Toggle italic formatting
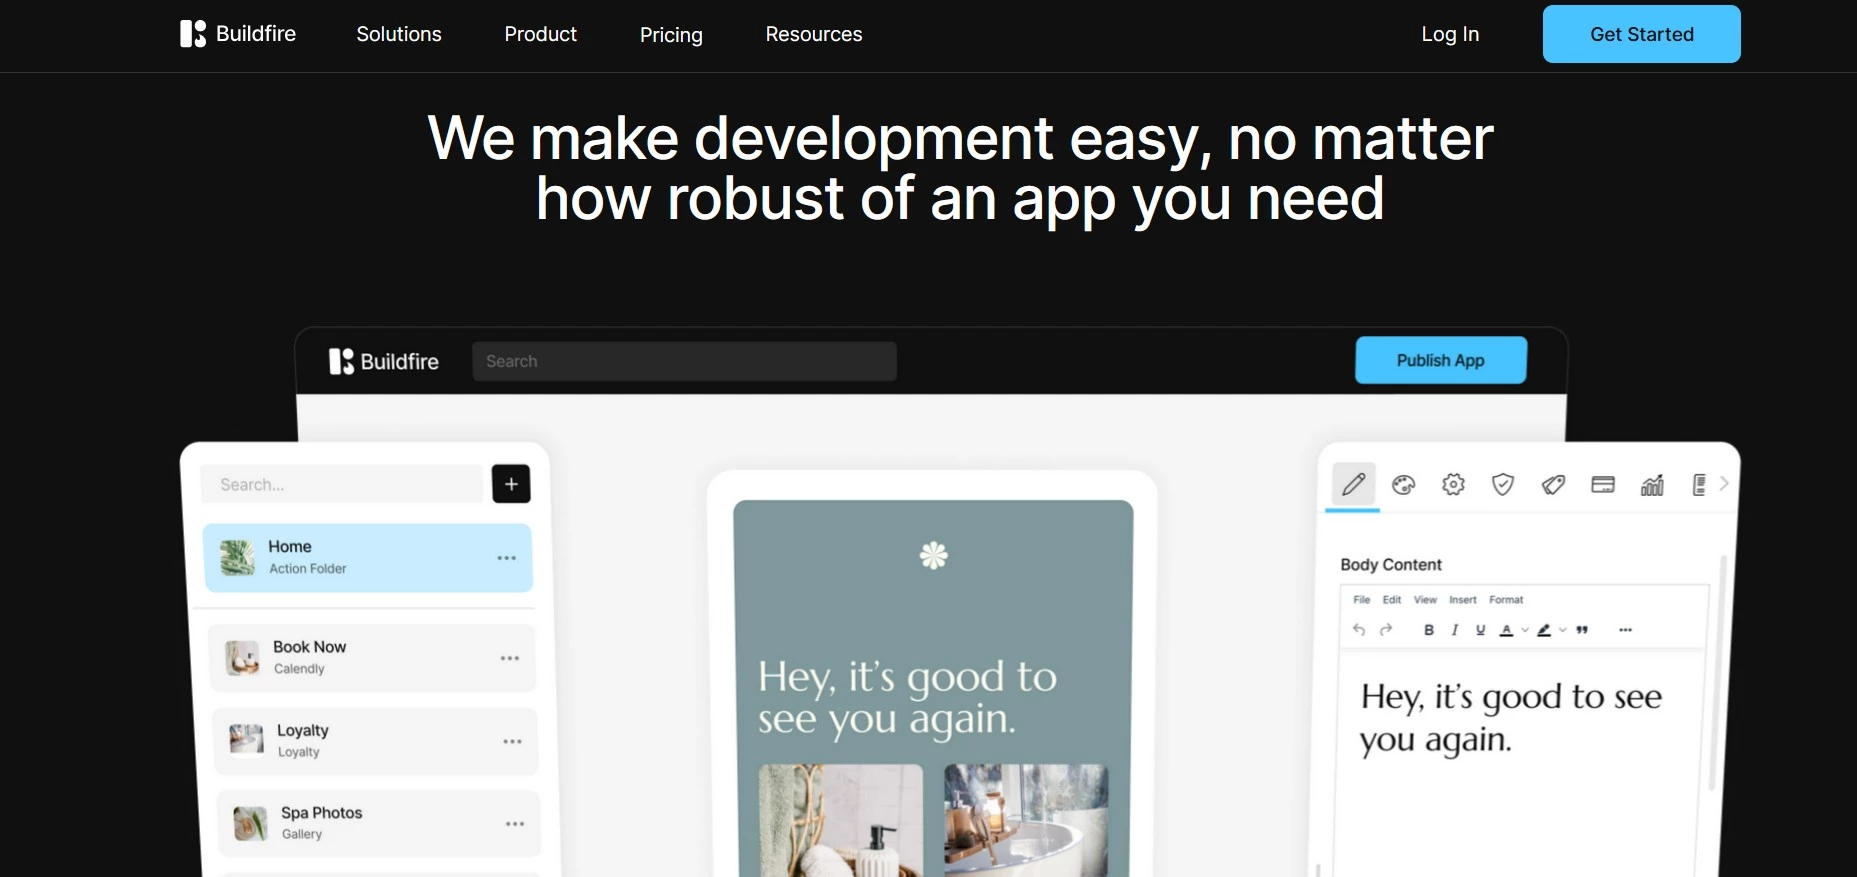Screen dimensions: 1857x877 click(1455, 630)
